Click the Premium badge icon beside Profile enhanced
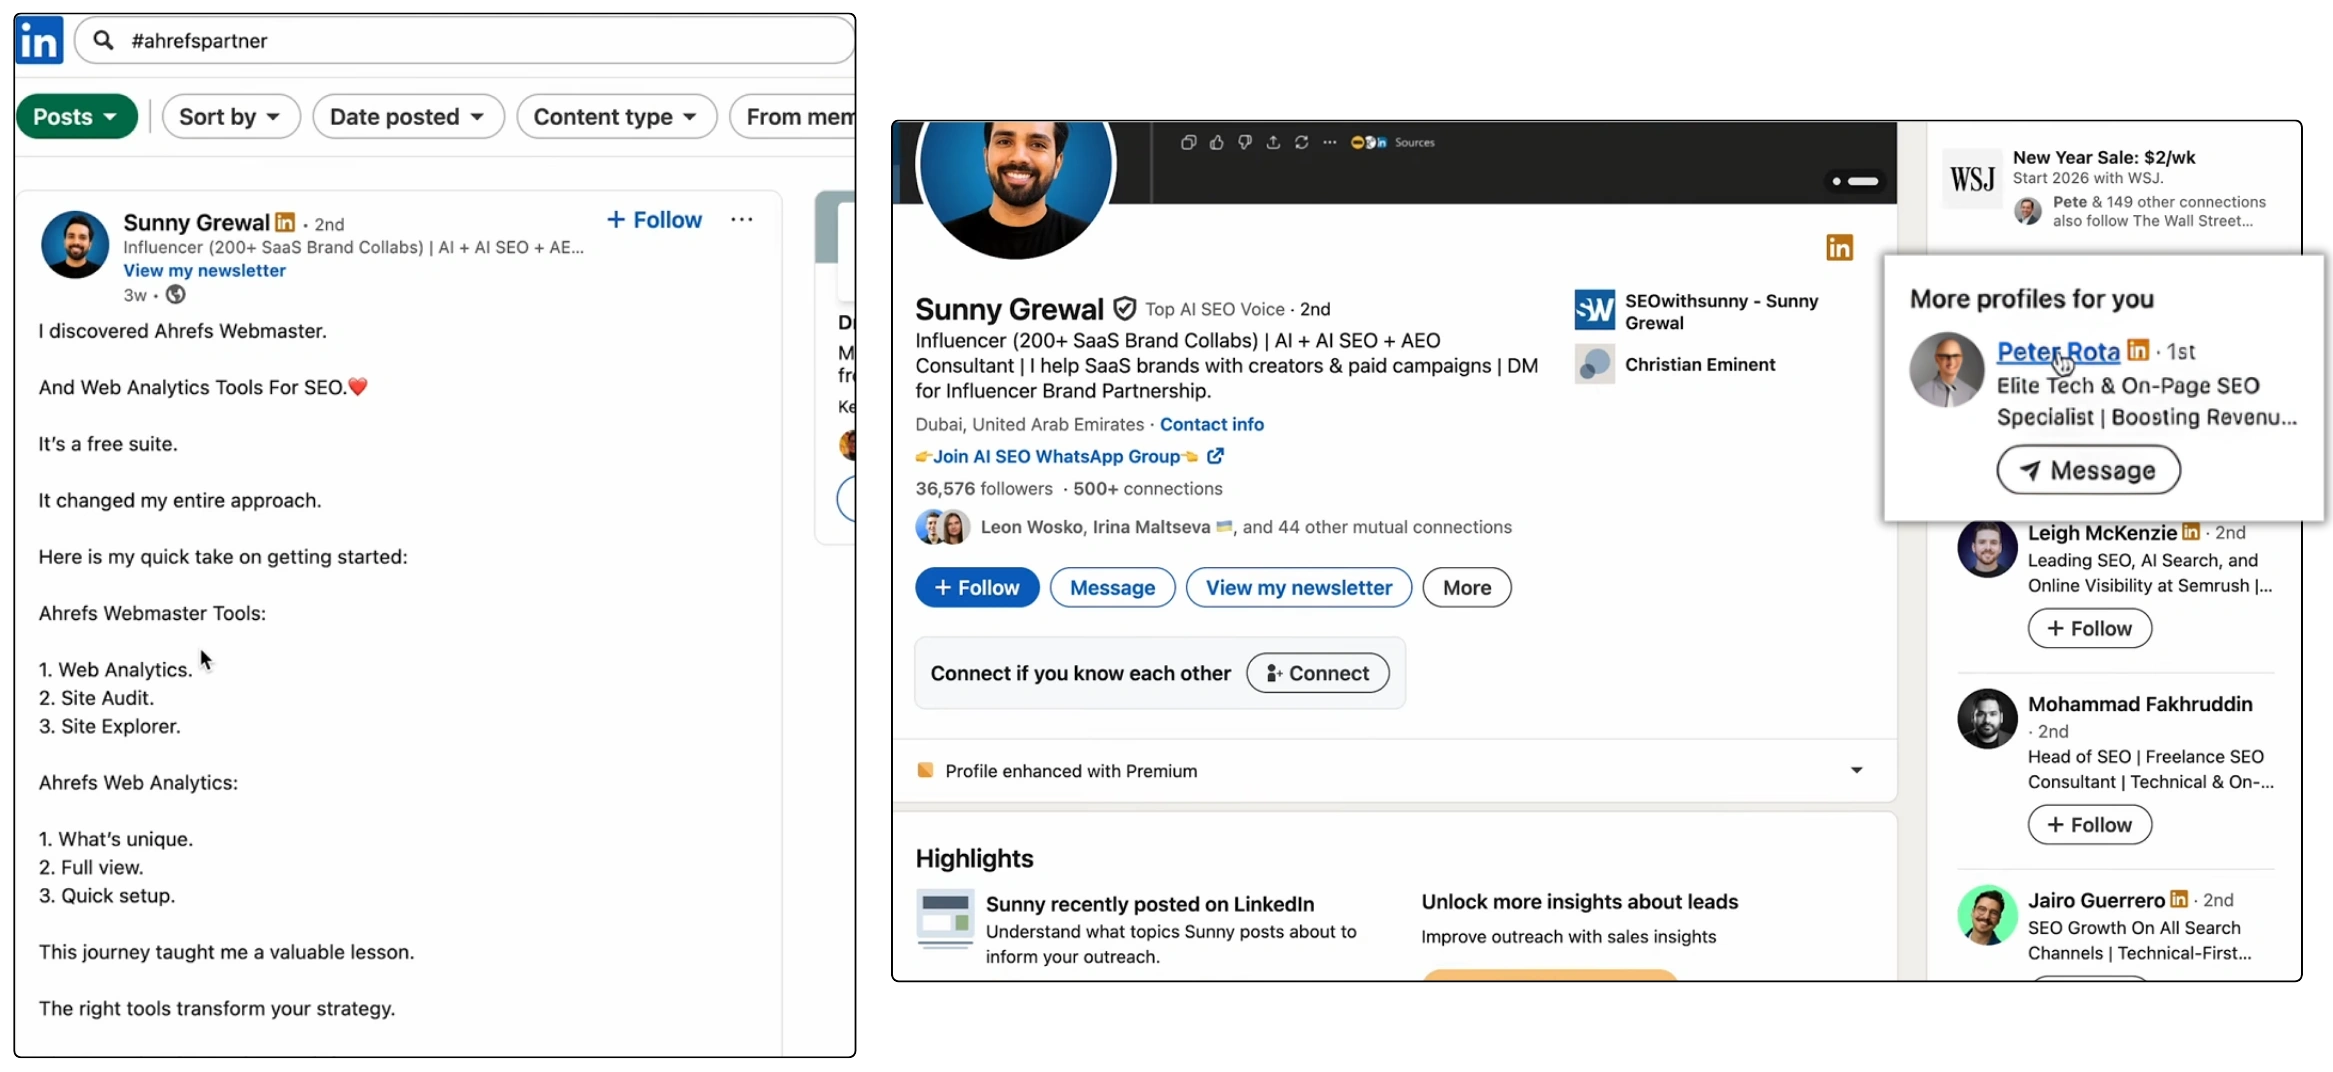 [x=925, y=770]
